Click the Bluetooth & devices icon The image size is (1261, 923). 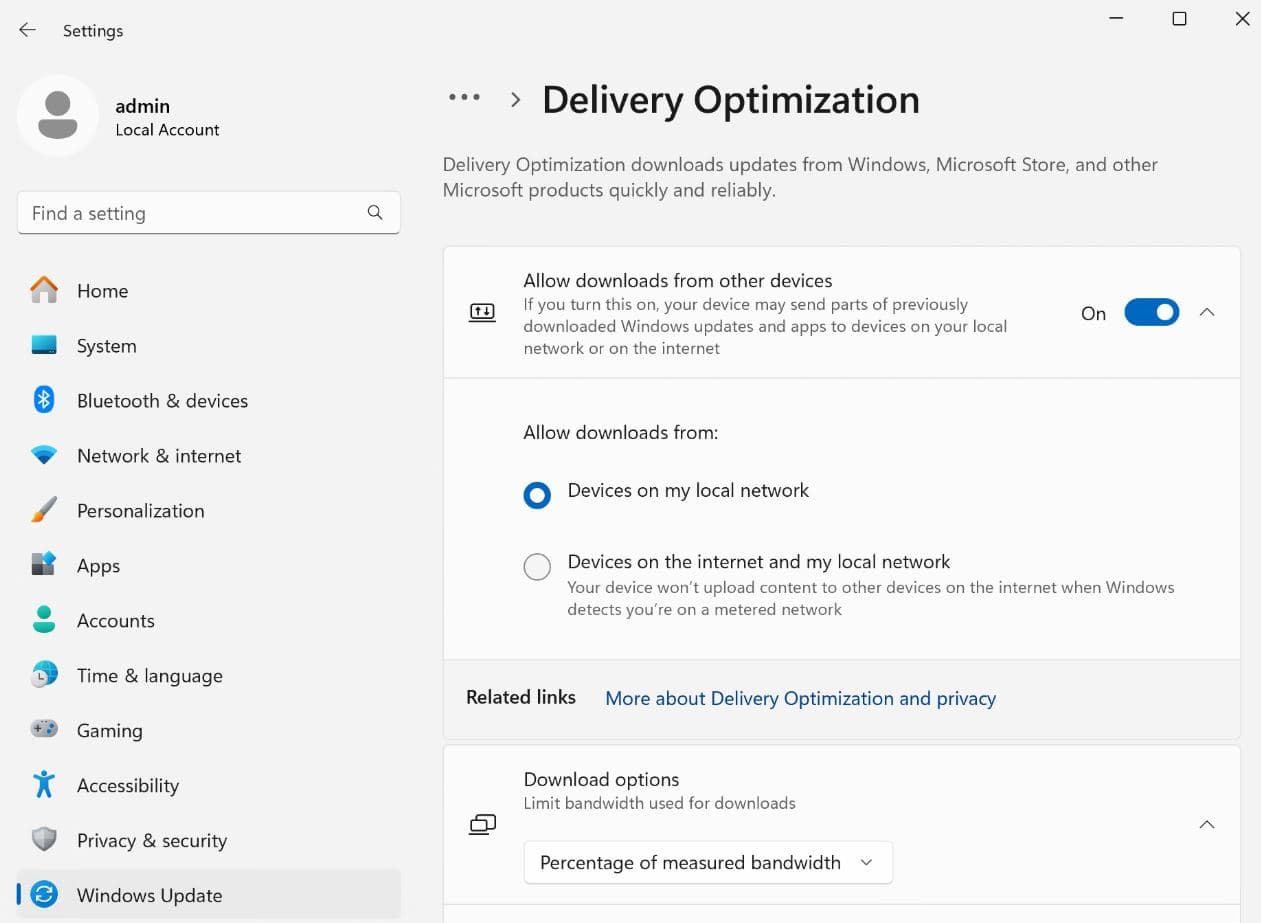44,400
